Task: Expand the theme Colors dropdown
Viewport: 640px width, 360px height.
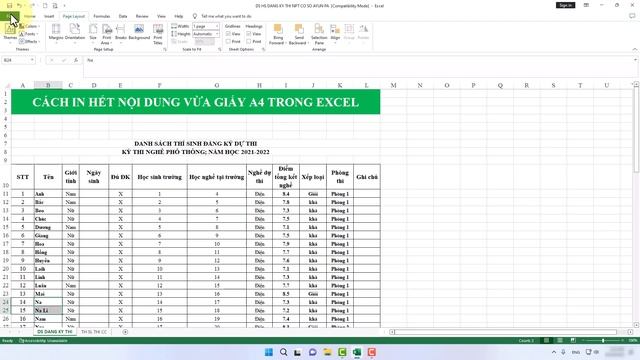Action: coord(29,26)
